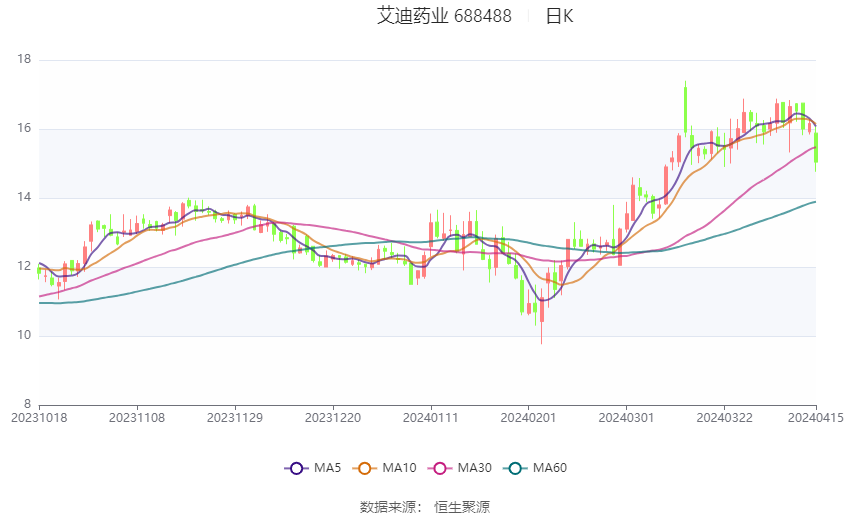The image size is (850, 517).
Task: Toggle the MA10 legend series
Action: [384, 468]
